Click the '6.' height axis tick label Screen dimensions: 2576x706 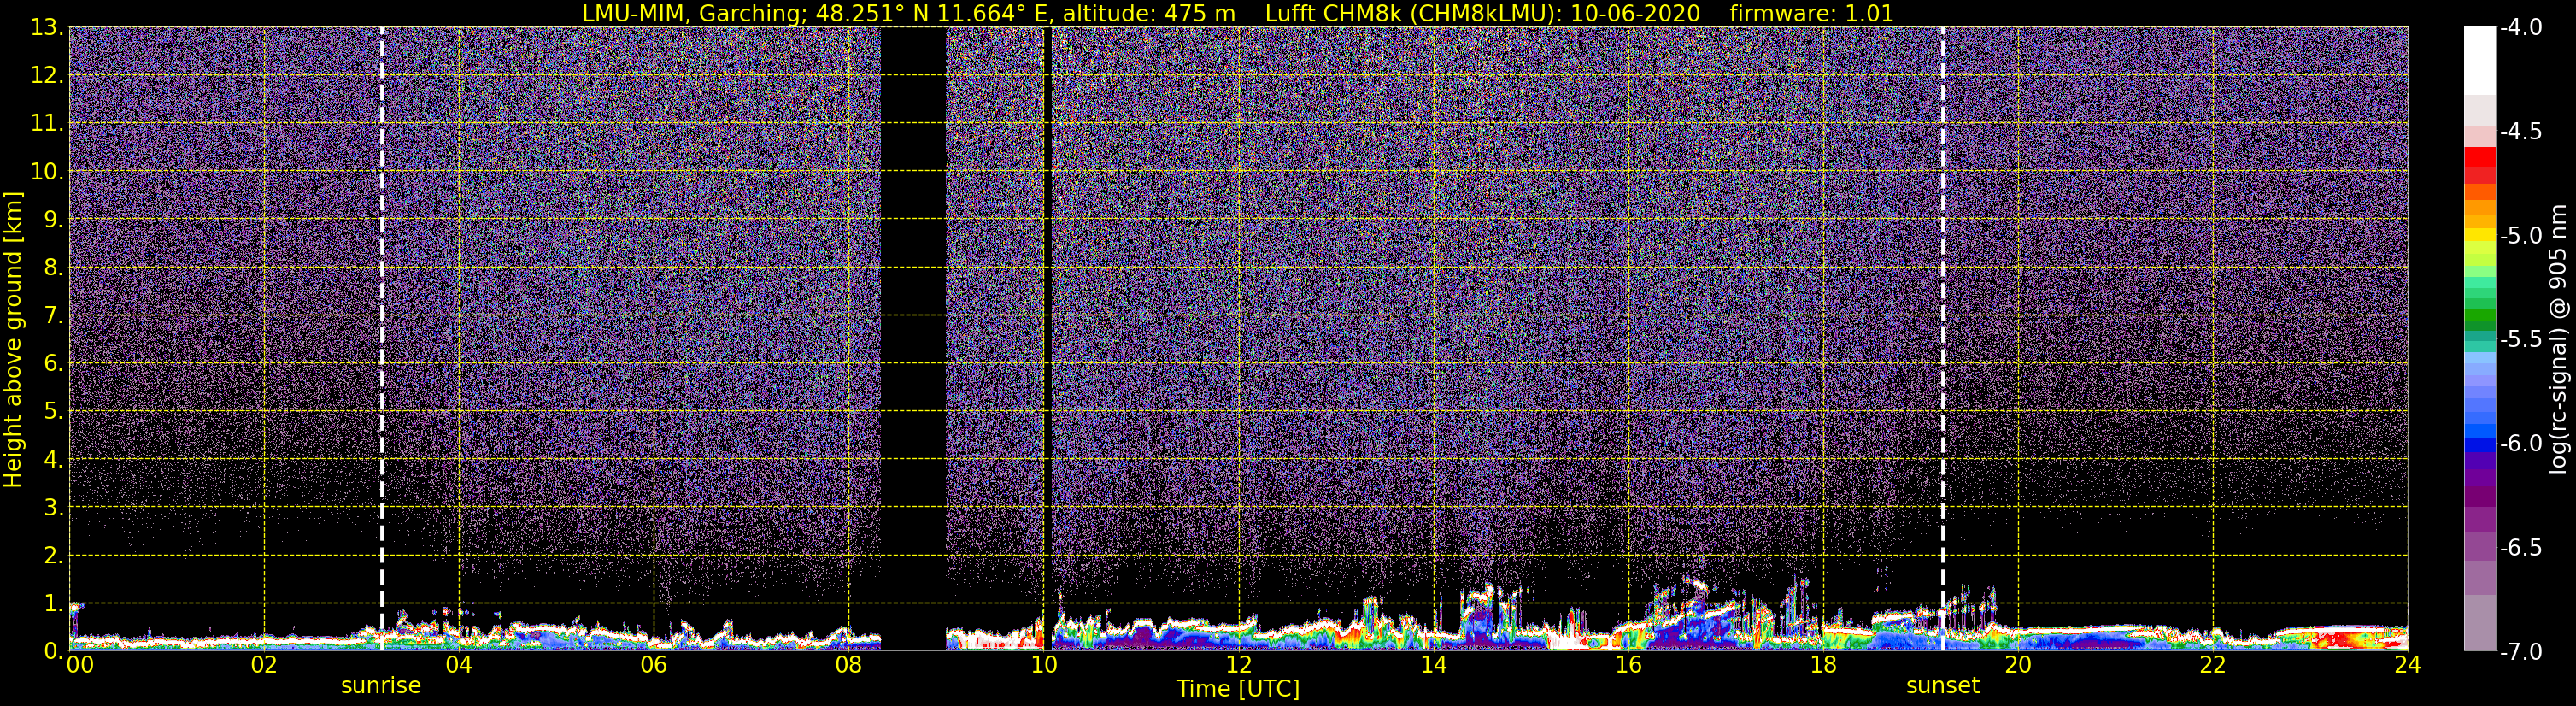(52, 364)
